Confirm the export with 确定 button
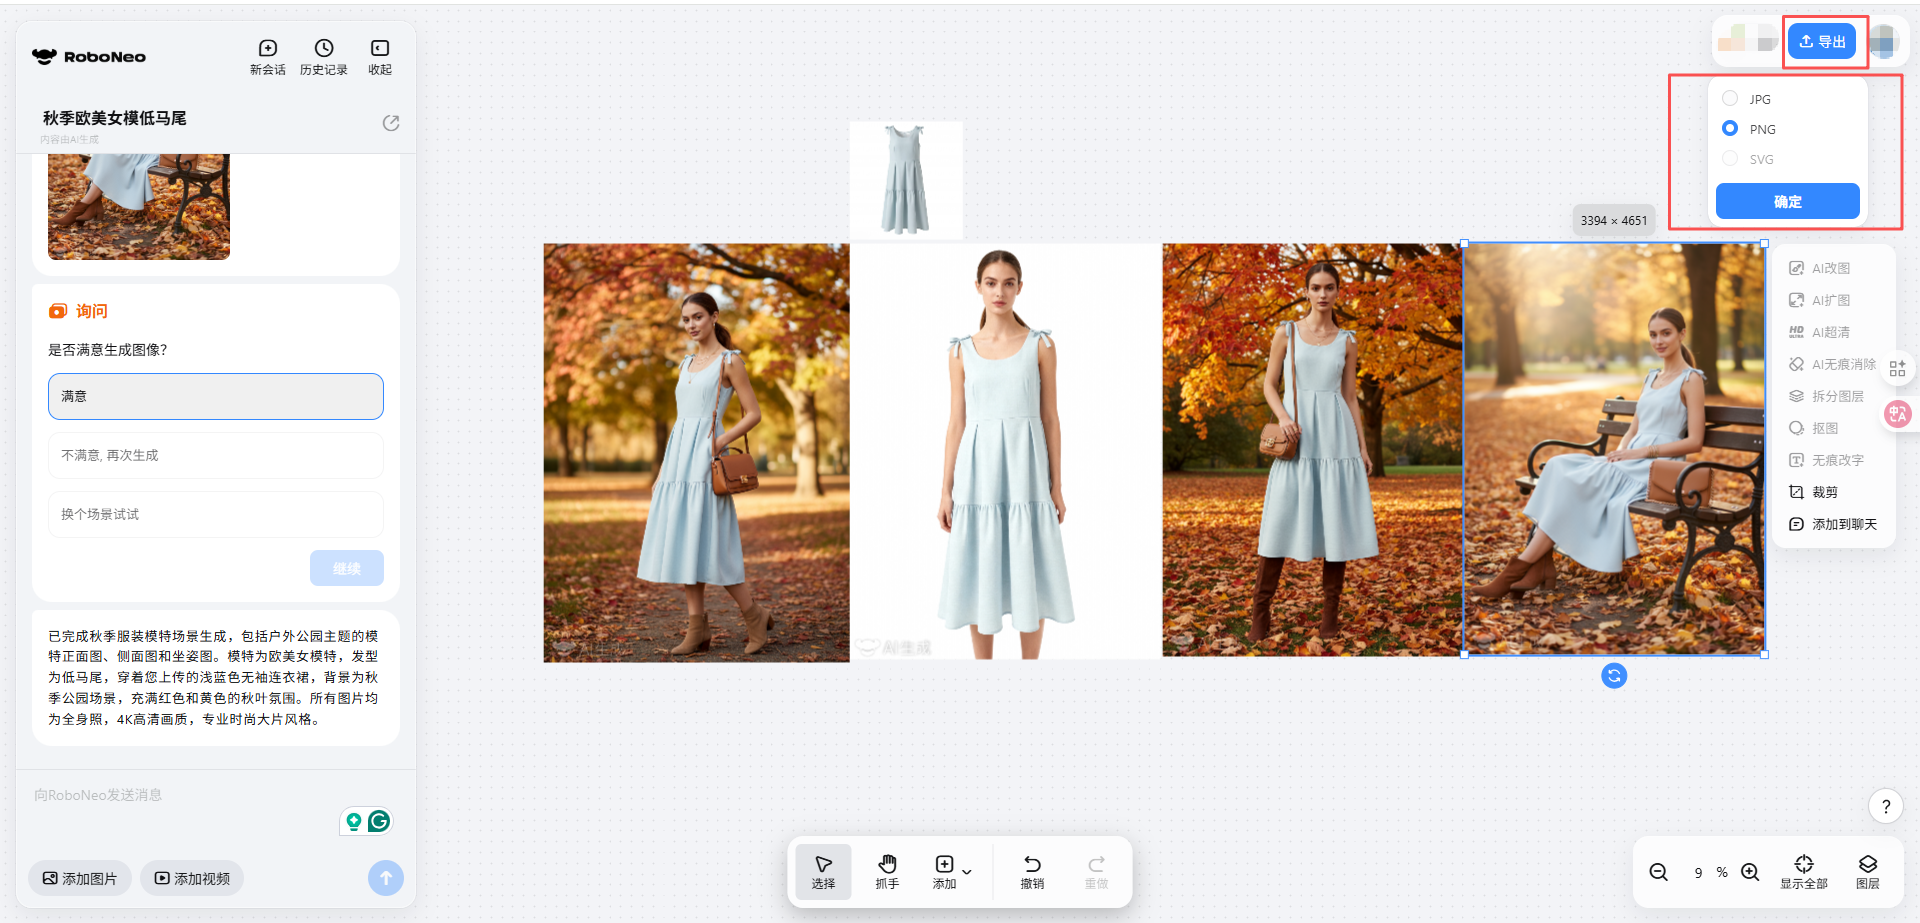Image resolution: width=1920 pixels, height=923 pixels. coord(1787,201)
